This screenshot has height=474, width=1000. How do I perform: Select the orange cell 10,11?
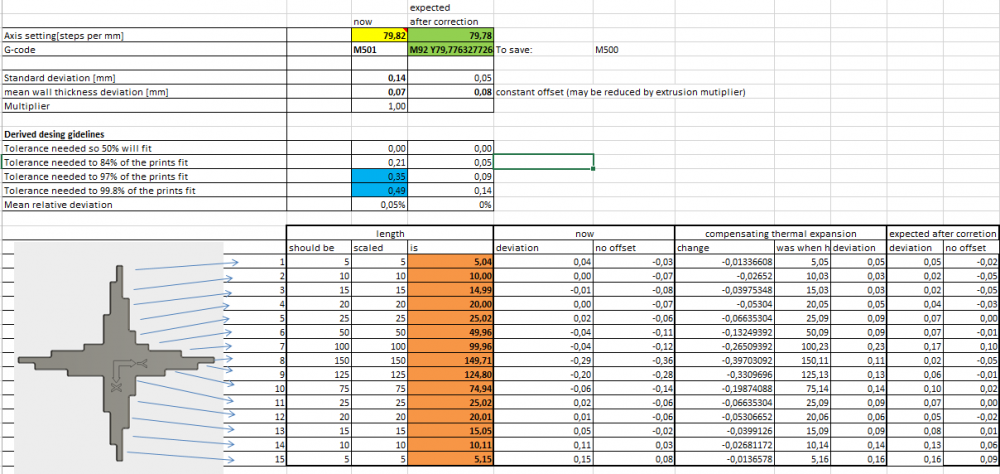[x=450, y=443]
